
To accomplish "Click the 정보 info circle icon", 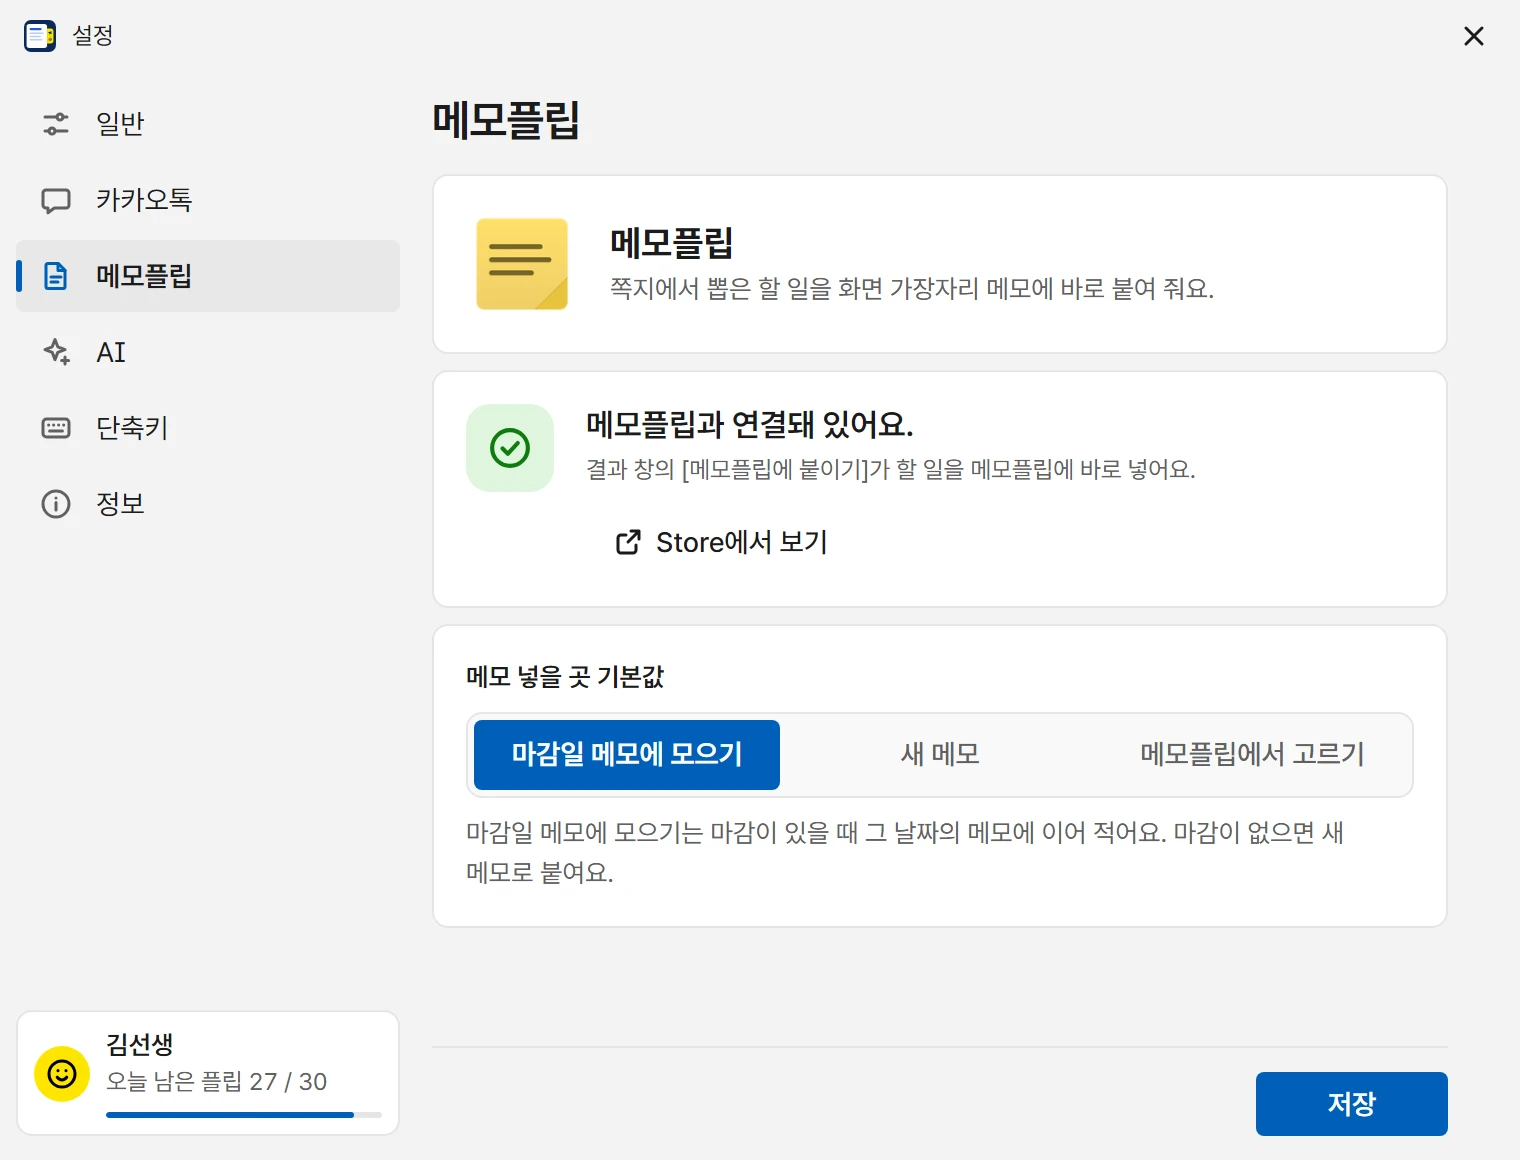I will coord(56,504).
